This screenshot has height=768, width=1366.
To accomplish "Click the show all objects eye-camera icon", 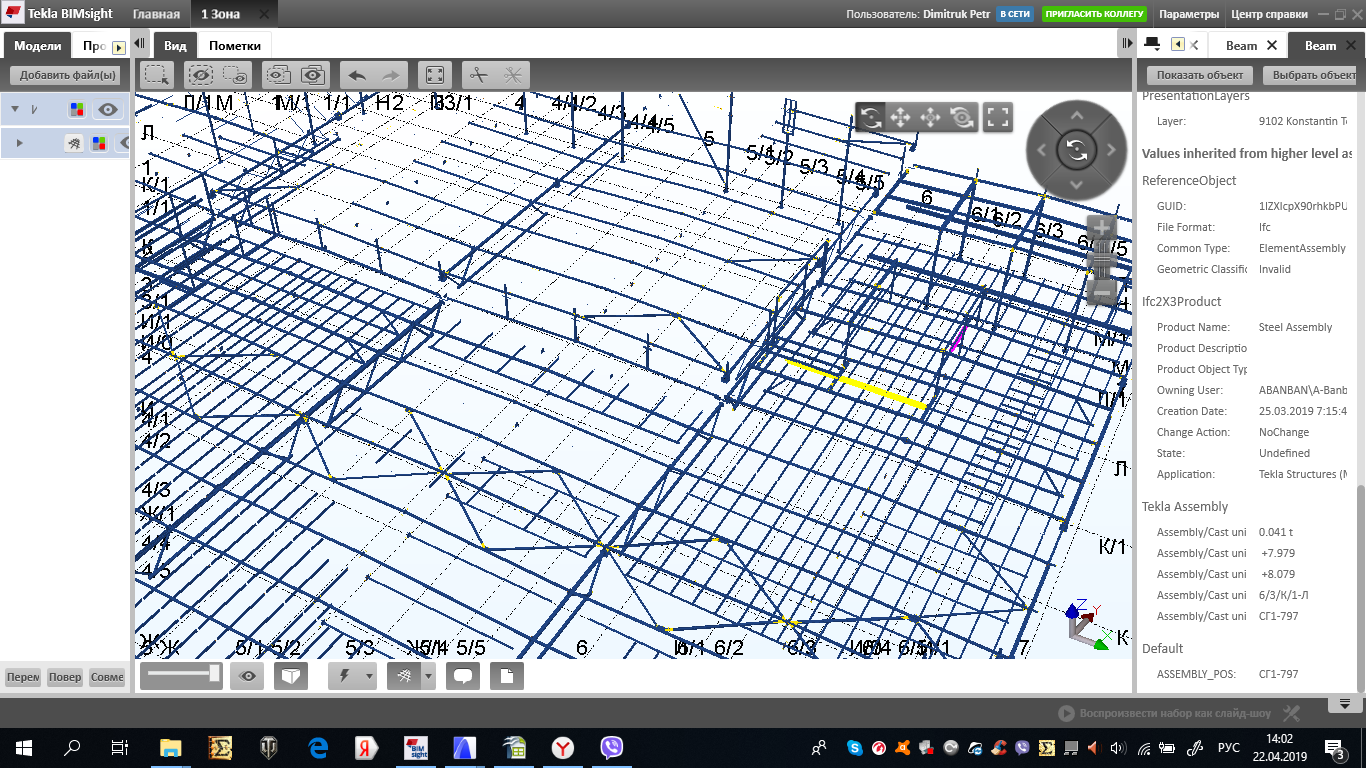I will pos(313,75).
